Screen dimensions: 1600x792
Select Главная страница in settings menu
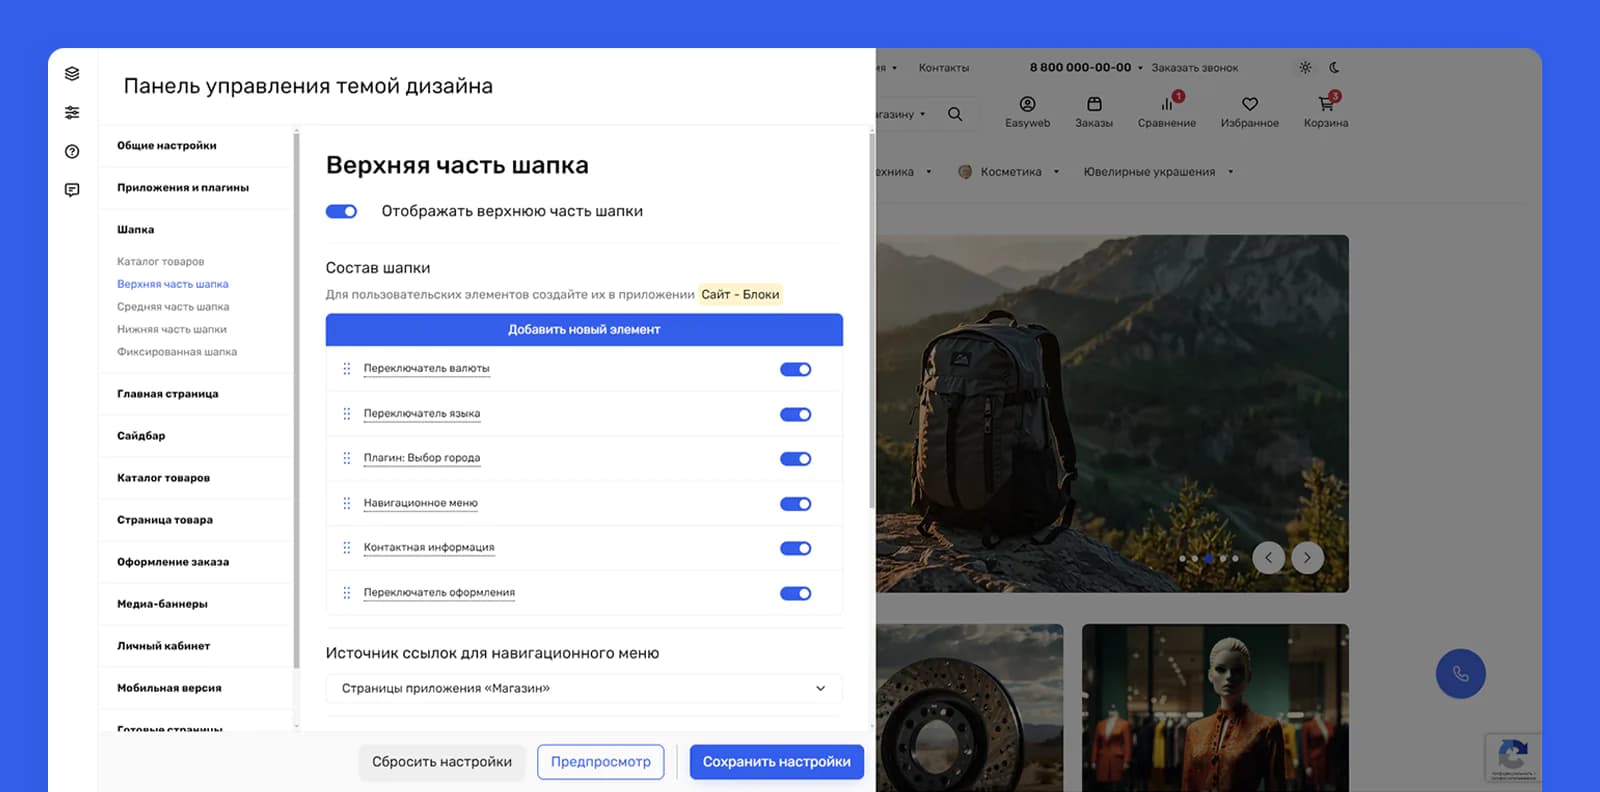click(168, 394)
